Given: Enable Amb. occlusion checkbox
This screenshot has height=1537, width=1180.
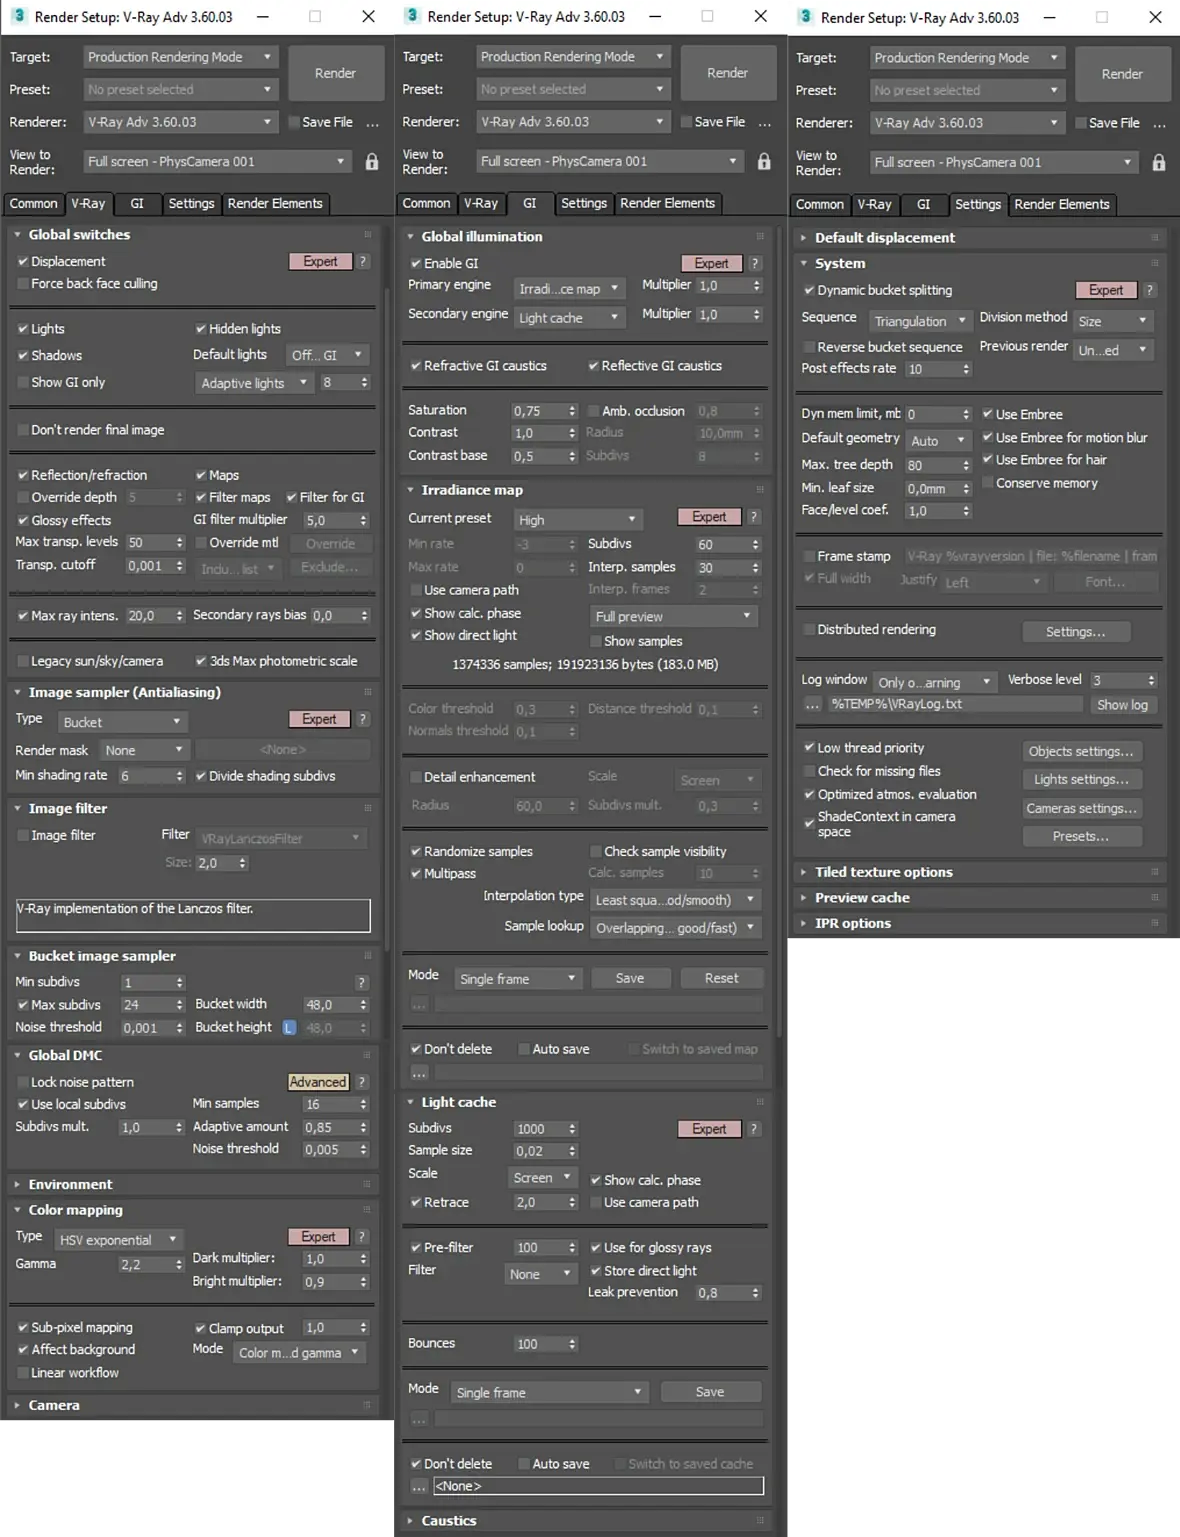Looking at the screenshot, I should click(x=593, y=411).
